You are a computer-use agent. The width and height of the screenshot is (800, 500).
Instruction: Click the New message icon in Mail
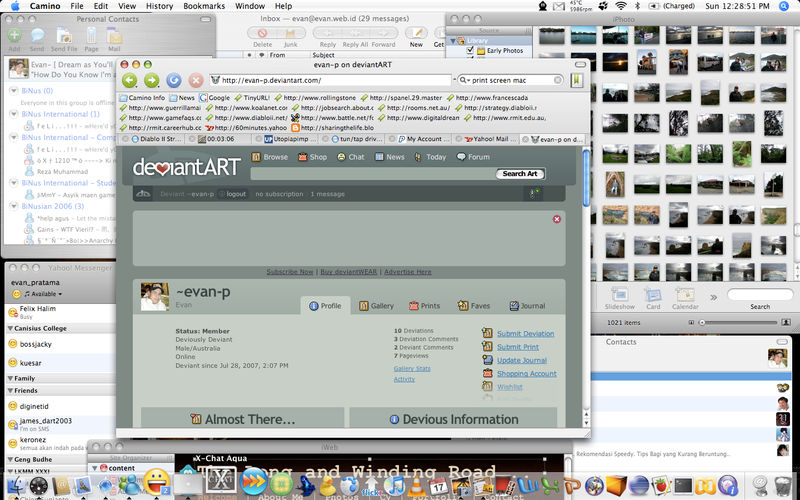[x=416, y=33]
